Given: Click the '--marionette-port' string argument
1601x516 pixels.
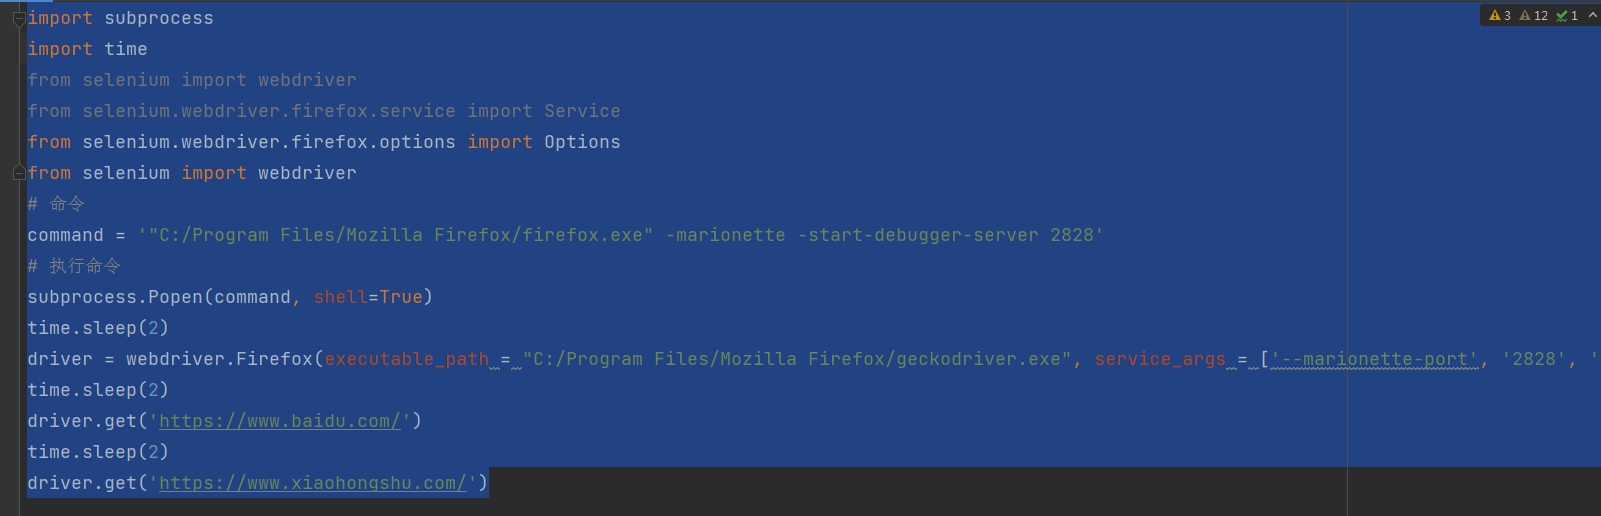Looking at the screenshot, I should (x=1374, y=359).
